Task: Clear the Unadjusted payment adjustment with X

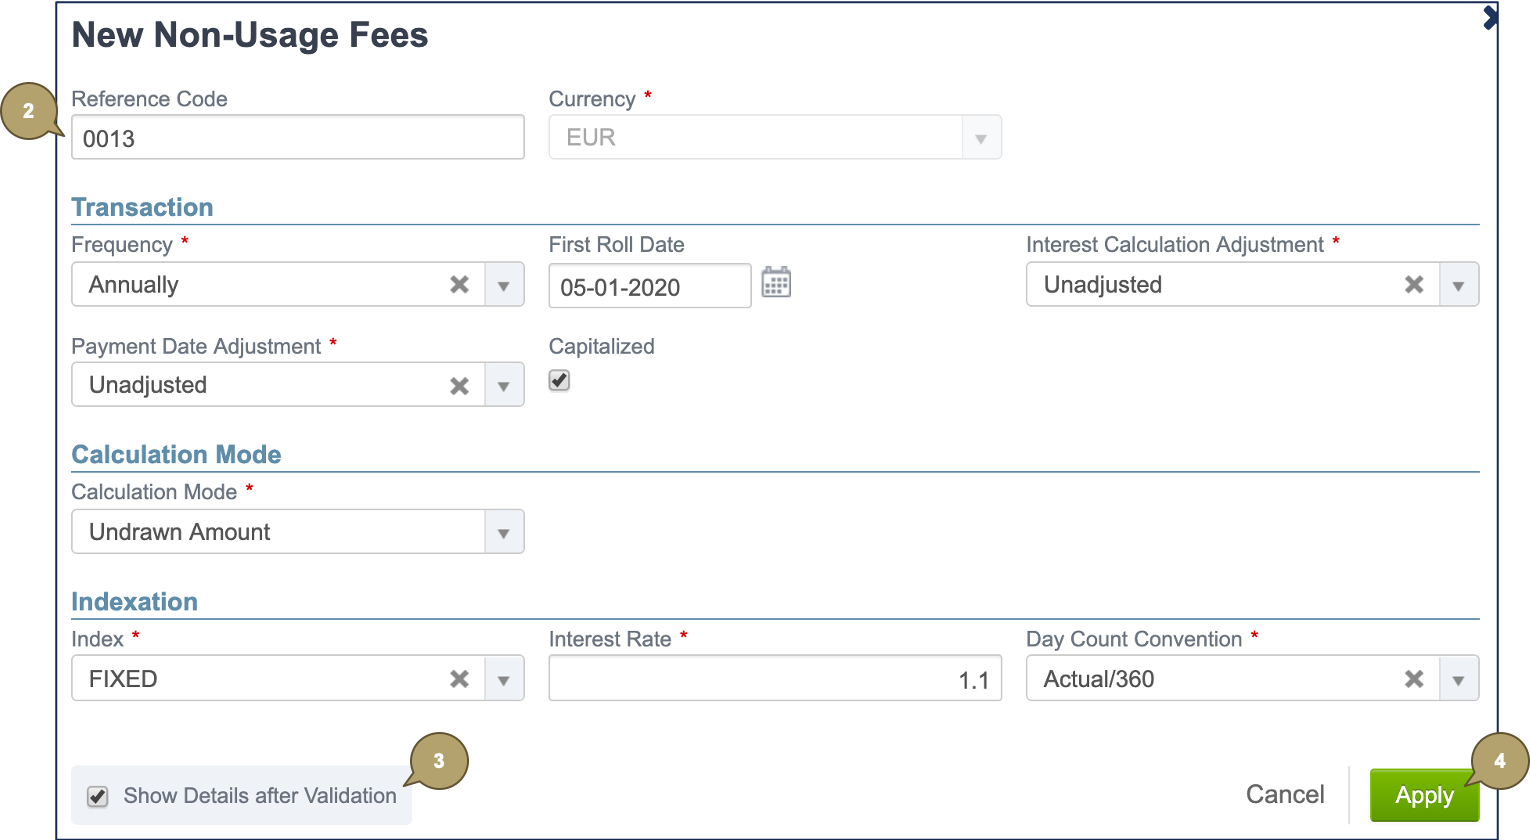Action: pos(459,384)
